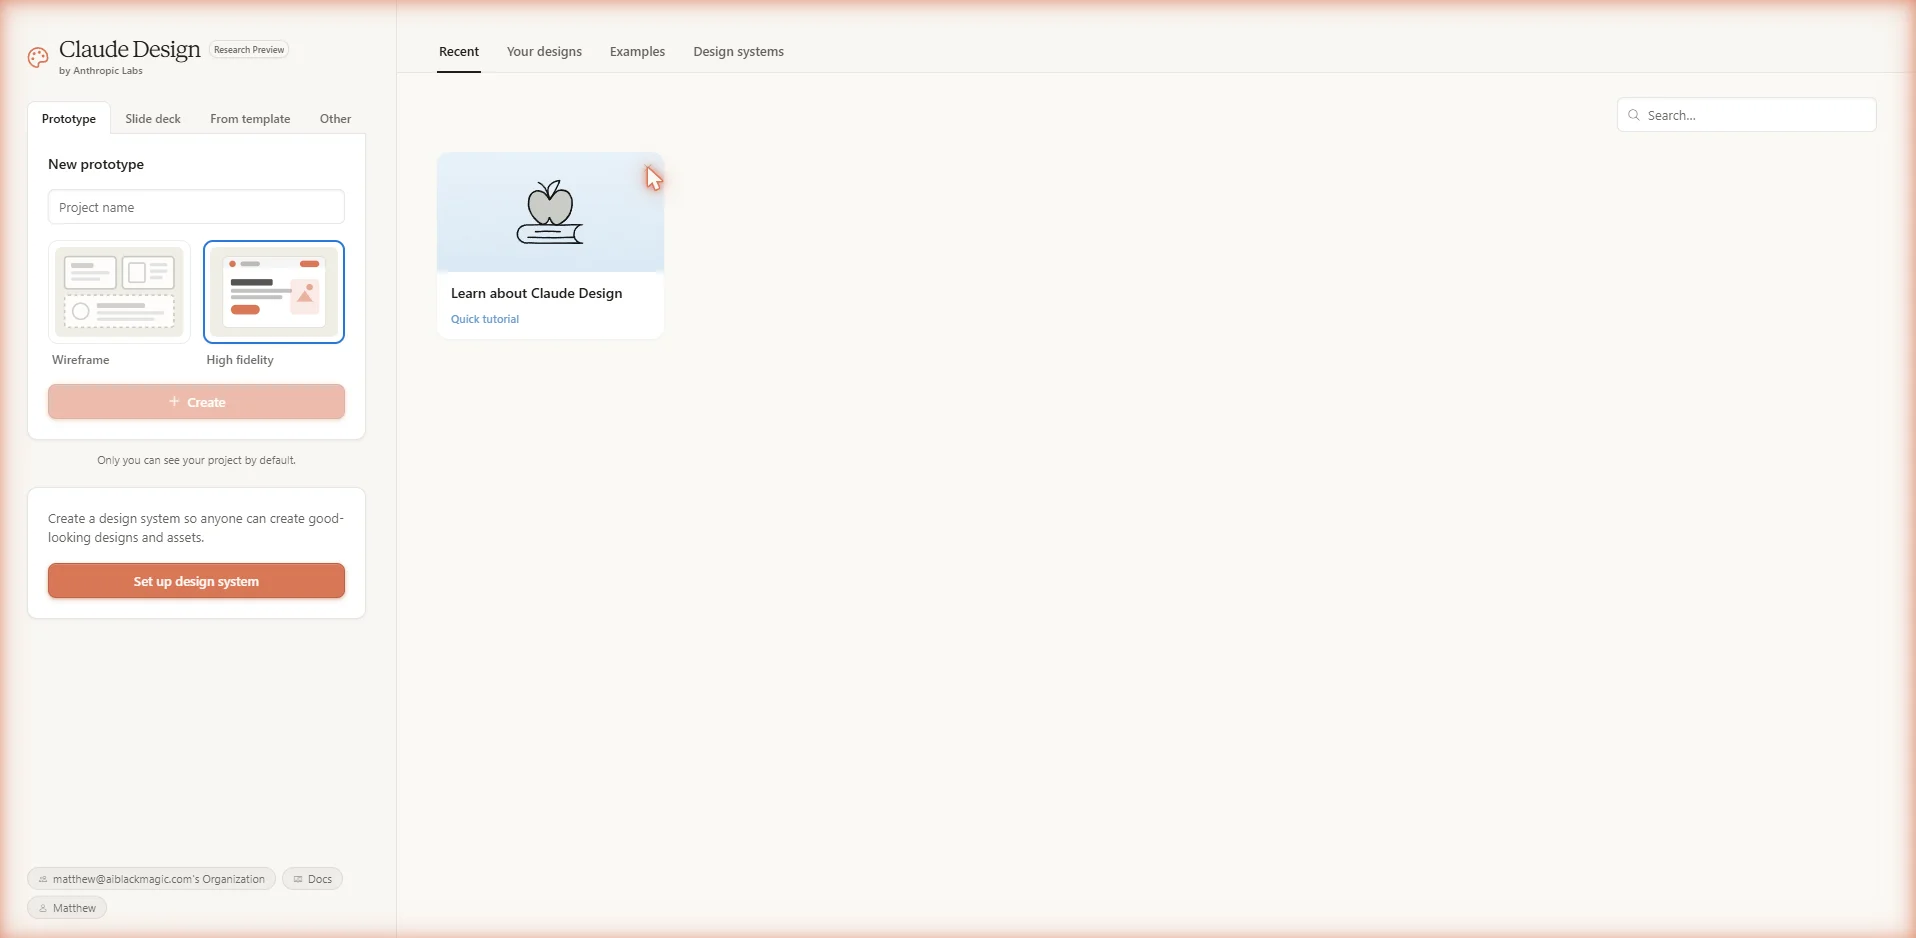Click the Learn about Claude Design title
Viewport: 1916px width, 938px height.
(537, 293)
